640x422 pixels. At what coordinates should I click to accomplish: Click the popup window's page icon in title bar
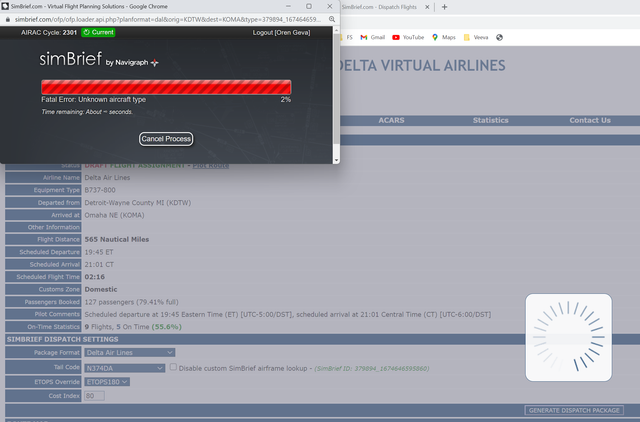click(x=5, y=7)
